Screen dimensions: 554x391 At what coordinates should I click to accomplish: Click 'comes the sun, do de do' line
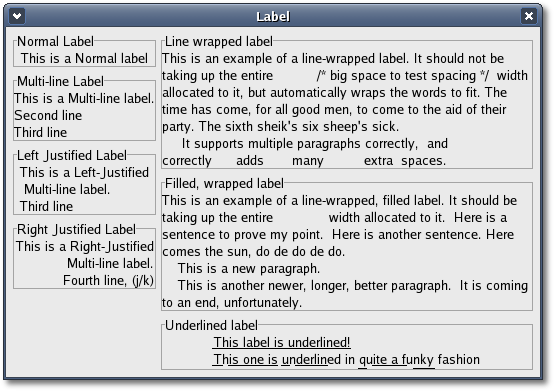[x=254, y=251]
